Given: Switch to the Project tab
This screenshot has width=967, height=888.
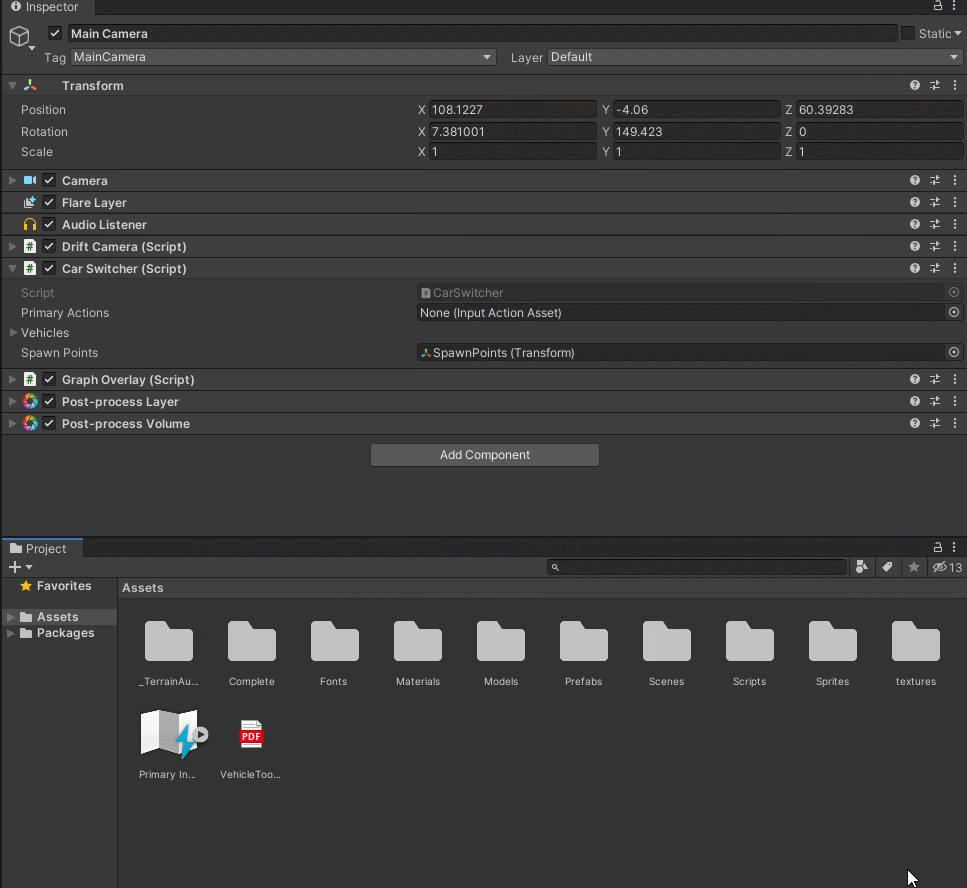Looking at the screenshot, I should tap(42, 549).
